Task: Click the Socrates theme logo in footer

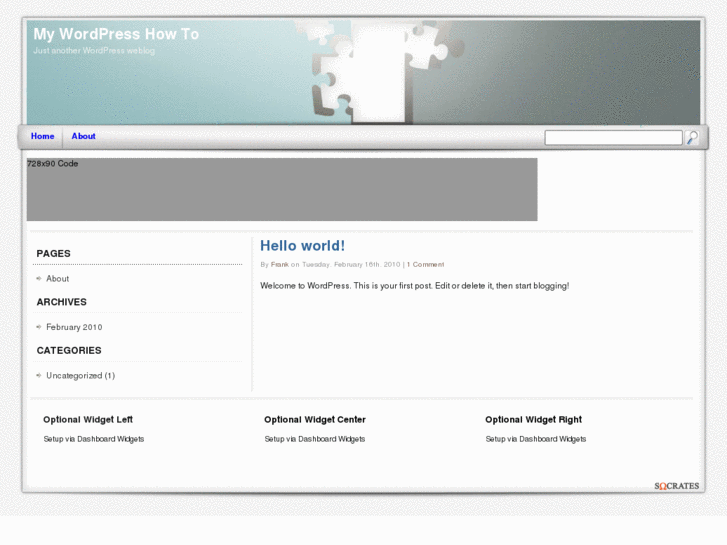Action: (676, 486)
